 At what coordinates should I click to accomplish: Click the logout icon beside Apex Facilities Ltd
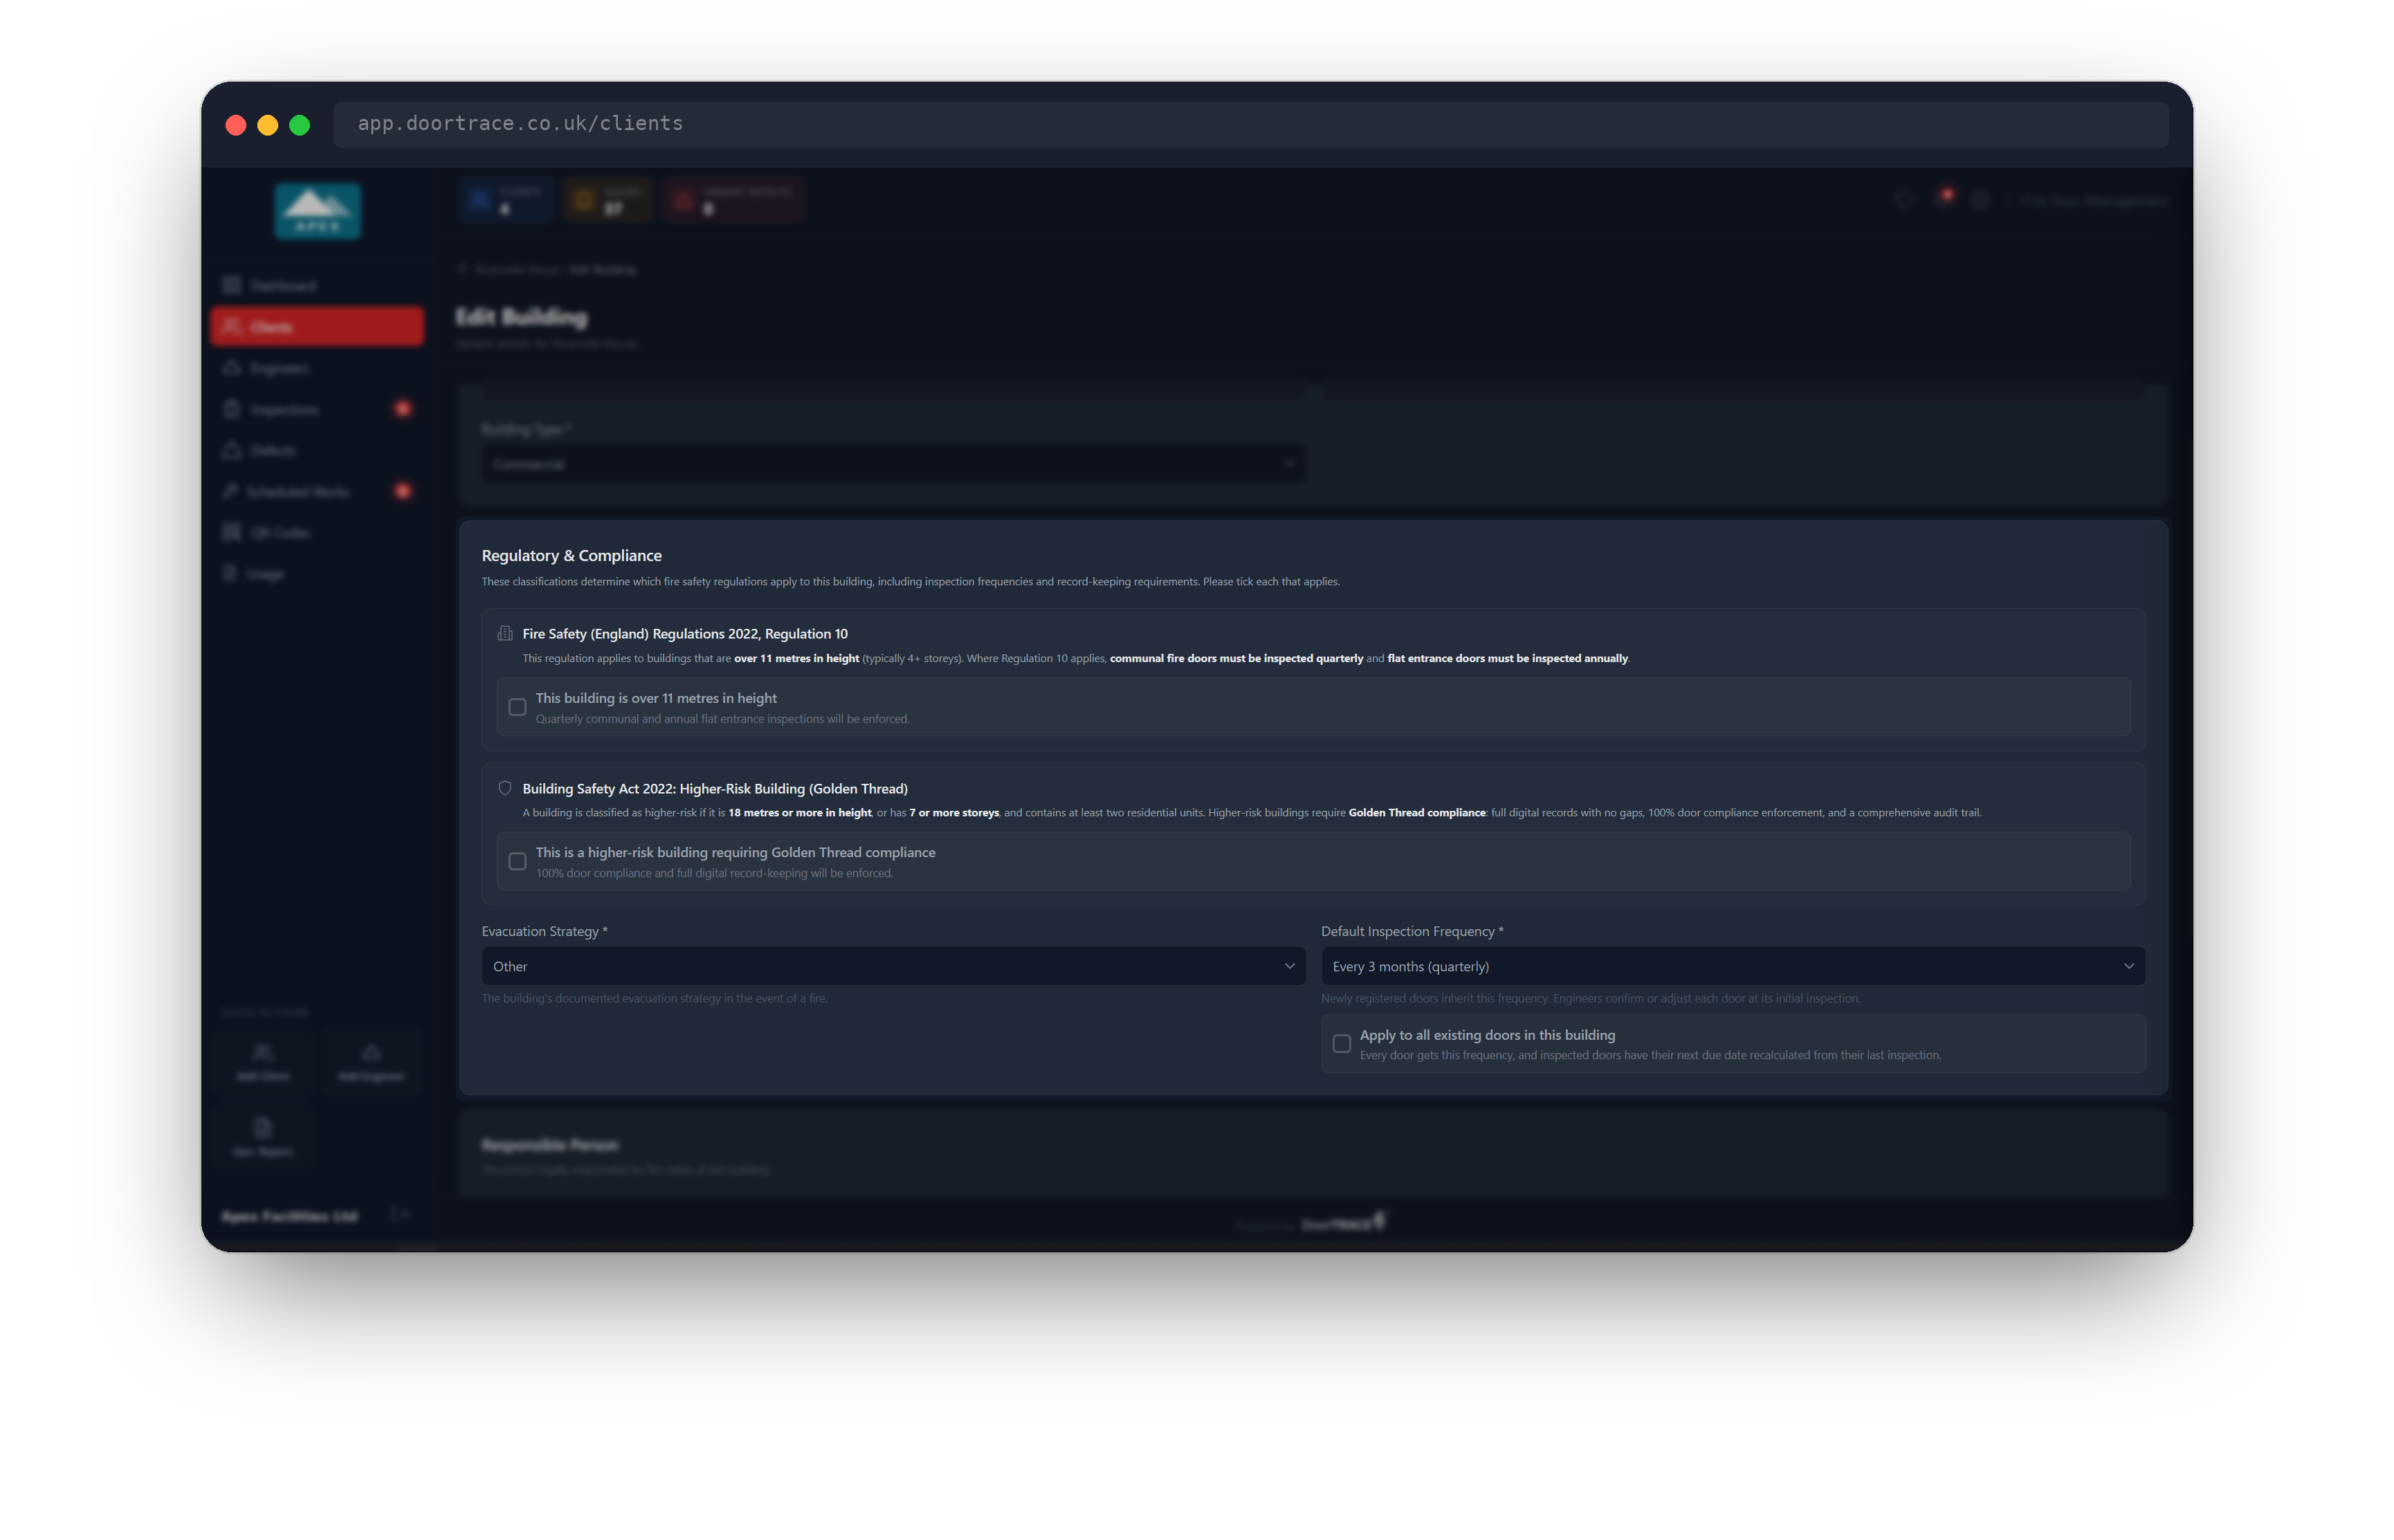click(x=400, y=1214)
